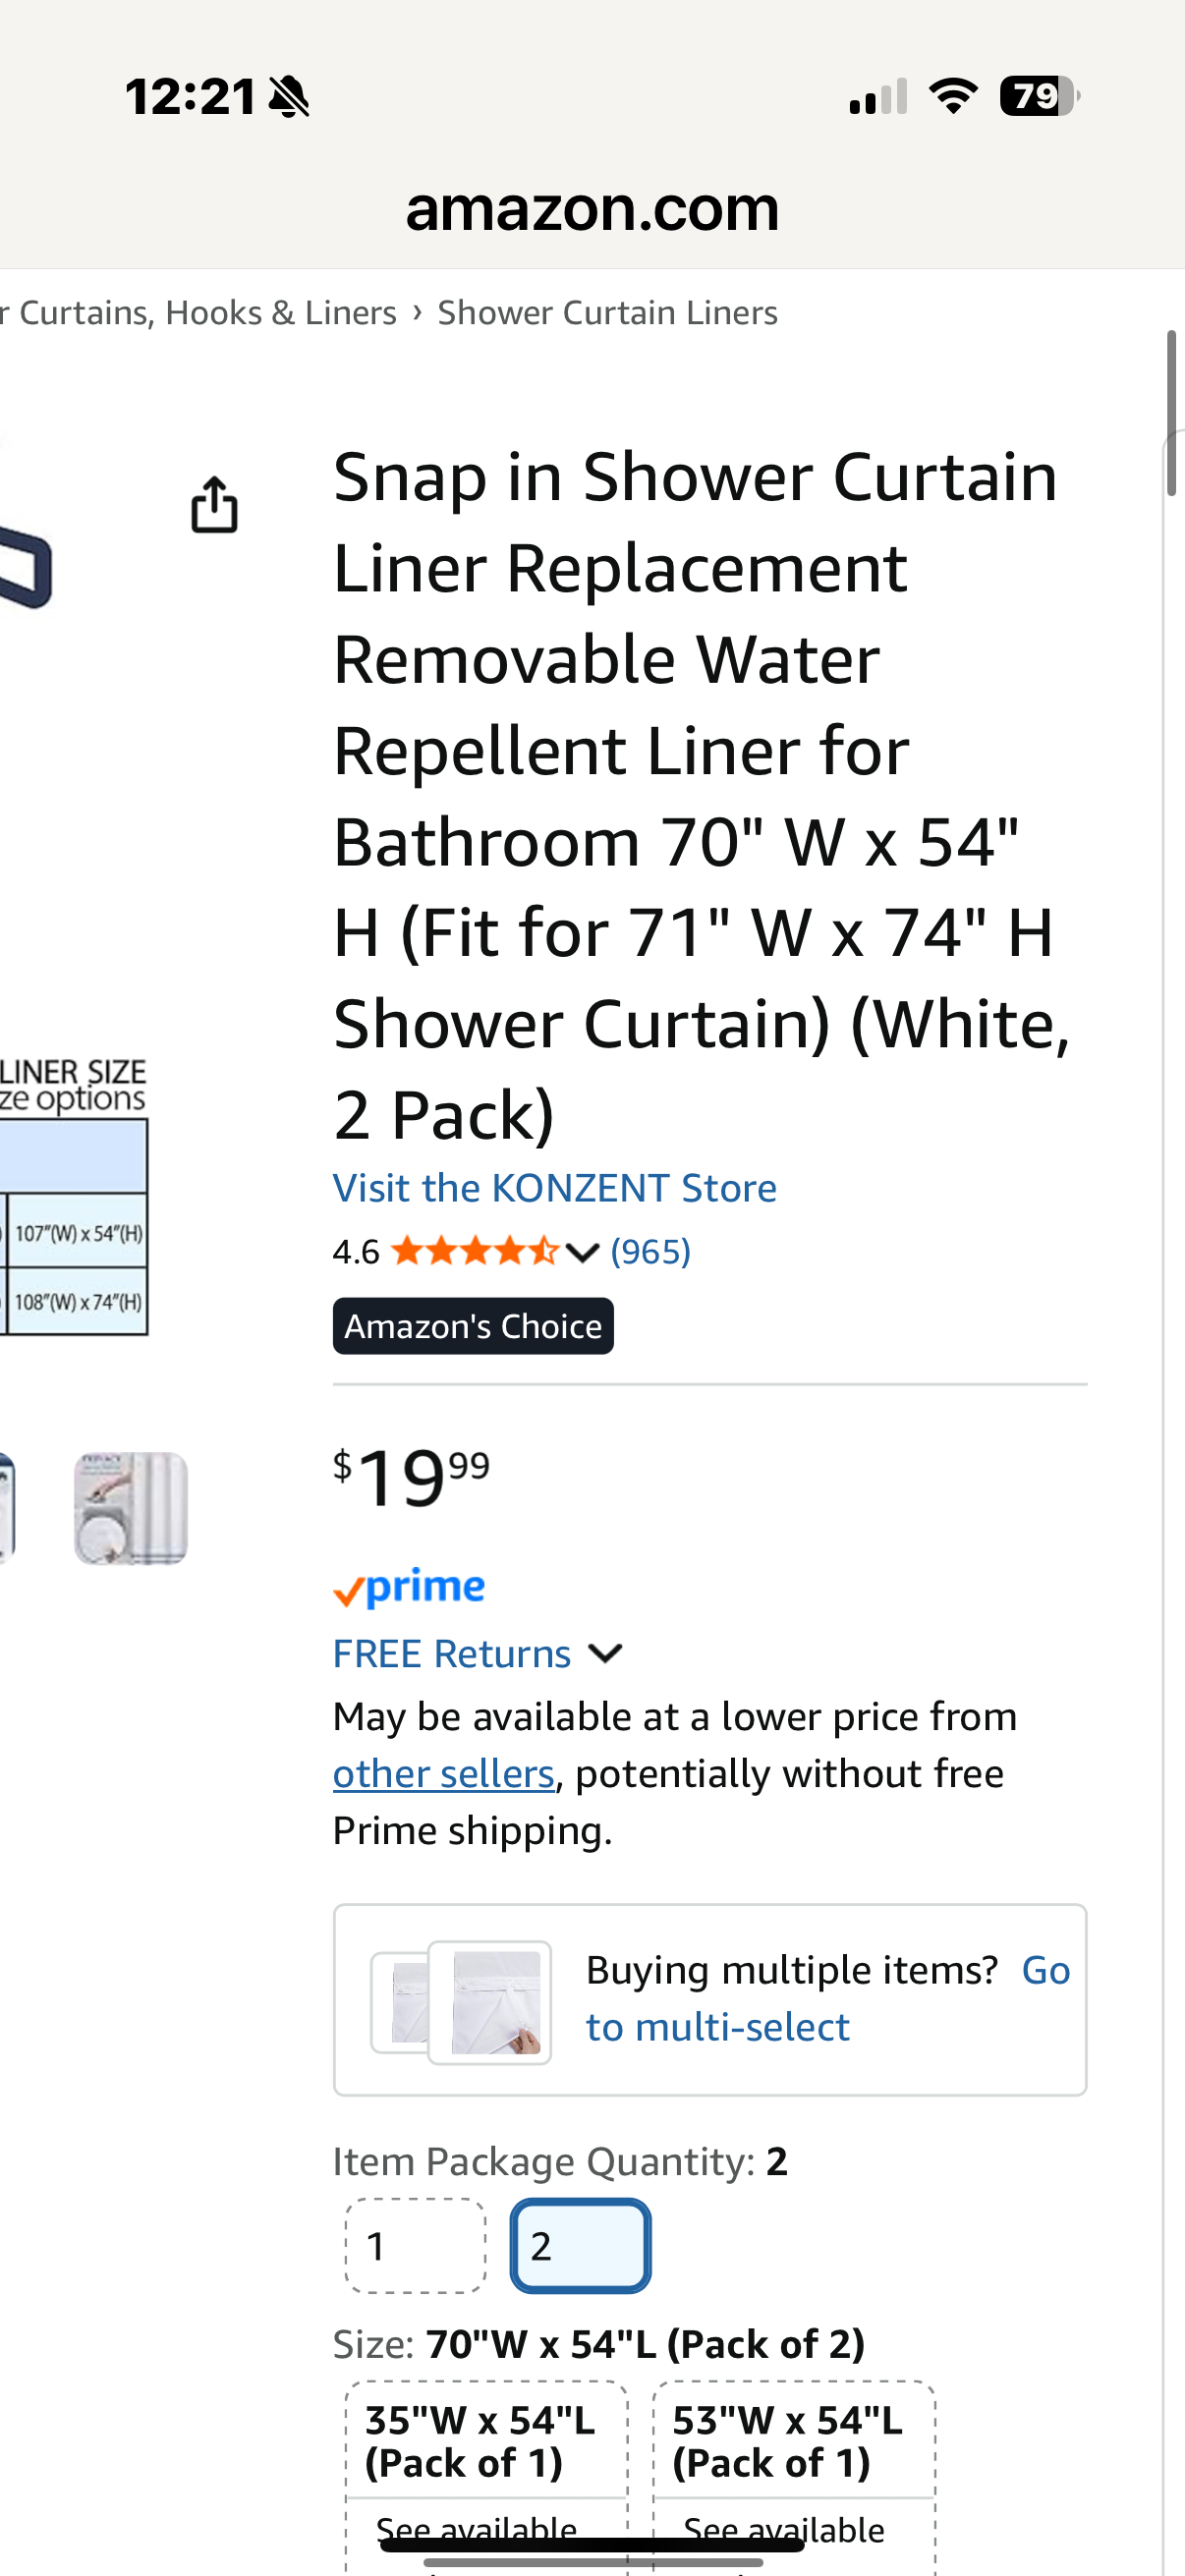Collapse the review count popup via (965) arrow
Image resolution: width=1185 pixels, height=2576 pixels.
(x=650, y=1250)
